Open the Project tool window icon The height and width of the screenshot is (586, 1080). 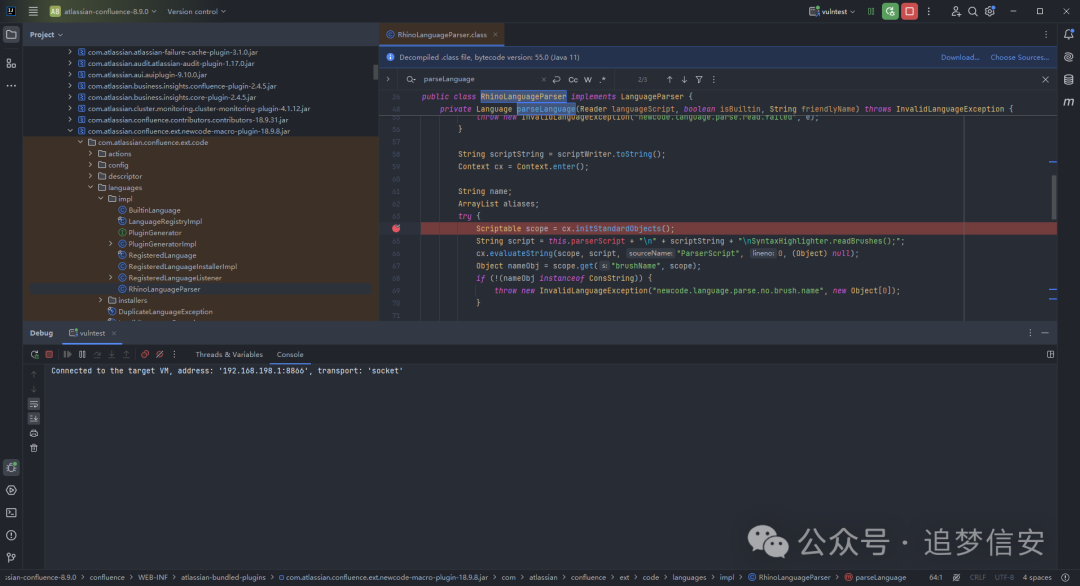click(11, 34)
